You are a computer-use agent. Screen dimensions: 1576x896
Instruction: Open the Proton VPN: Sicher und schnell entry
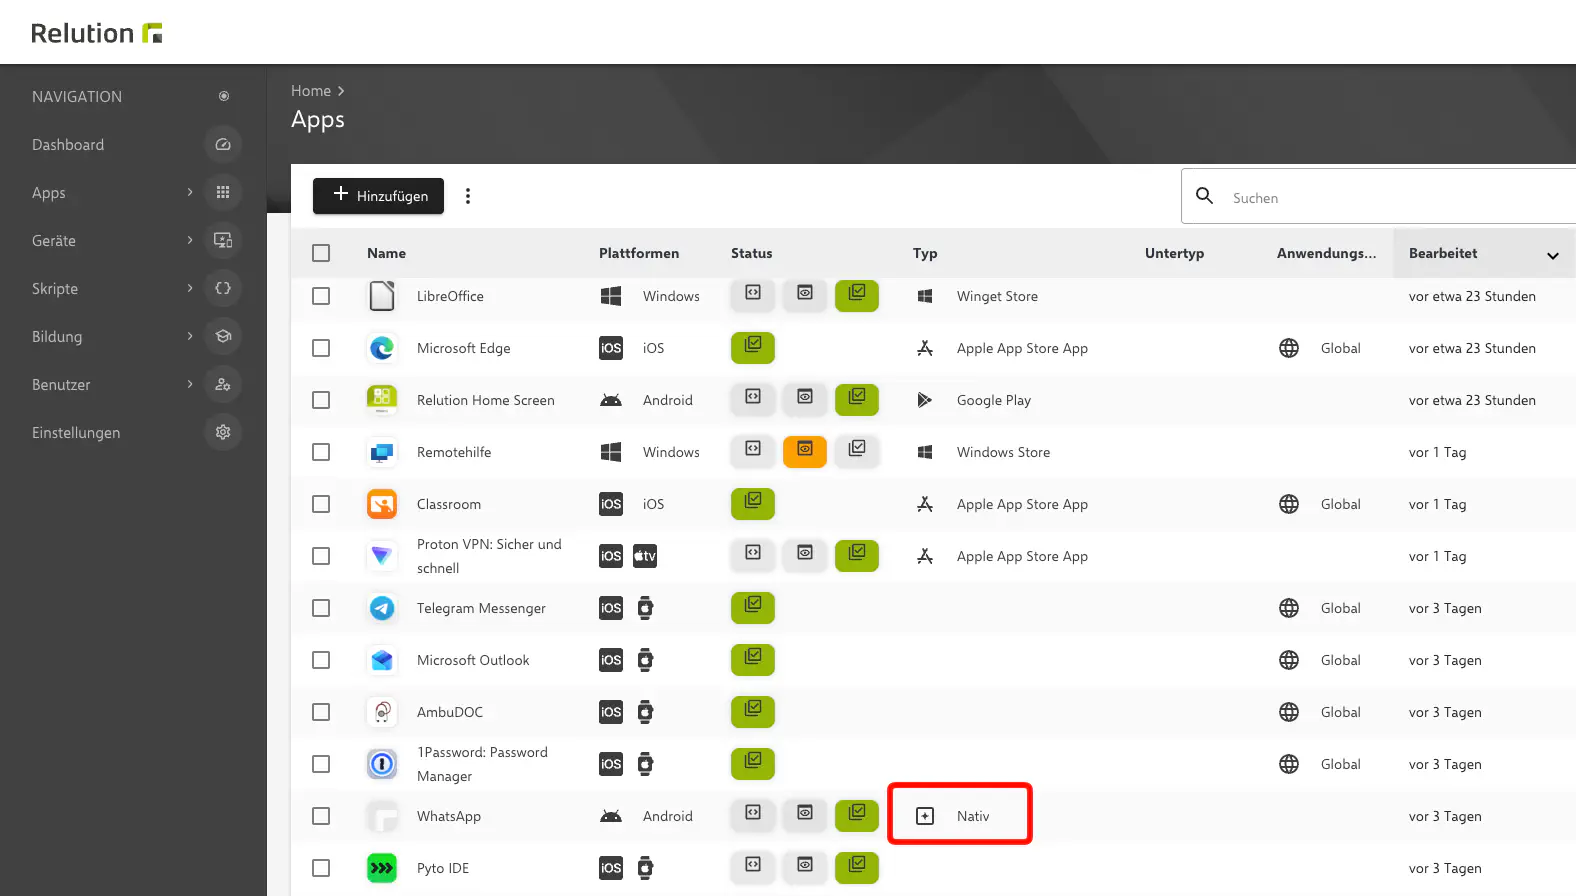pyautogui.click(x=489, y=556)
